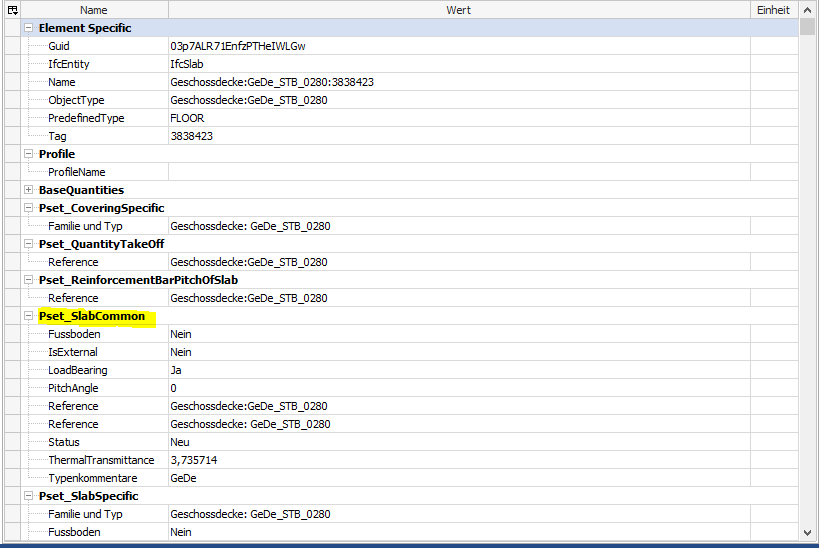Select the PredefinedType property row
This screenshot has width=819, height=548.
coord(410,118)
